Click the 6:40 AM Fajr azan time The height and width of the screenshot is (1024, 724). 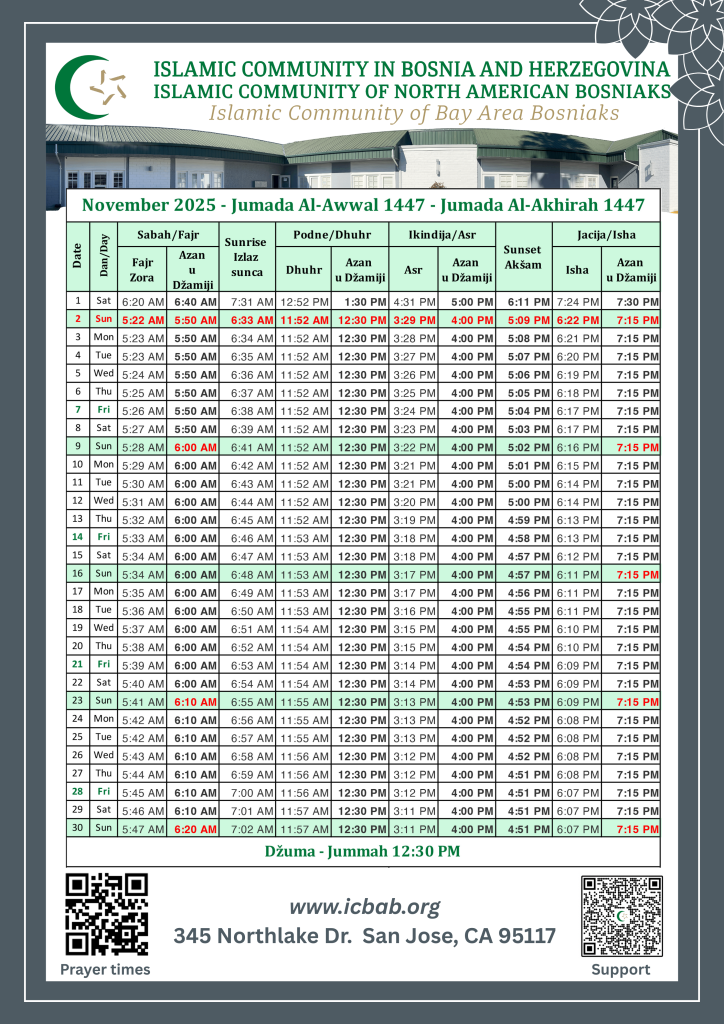coord(196,301)
